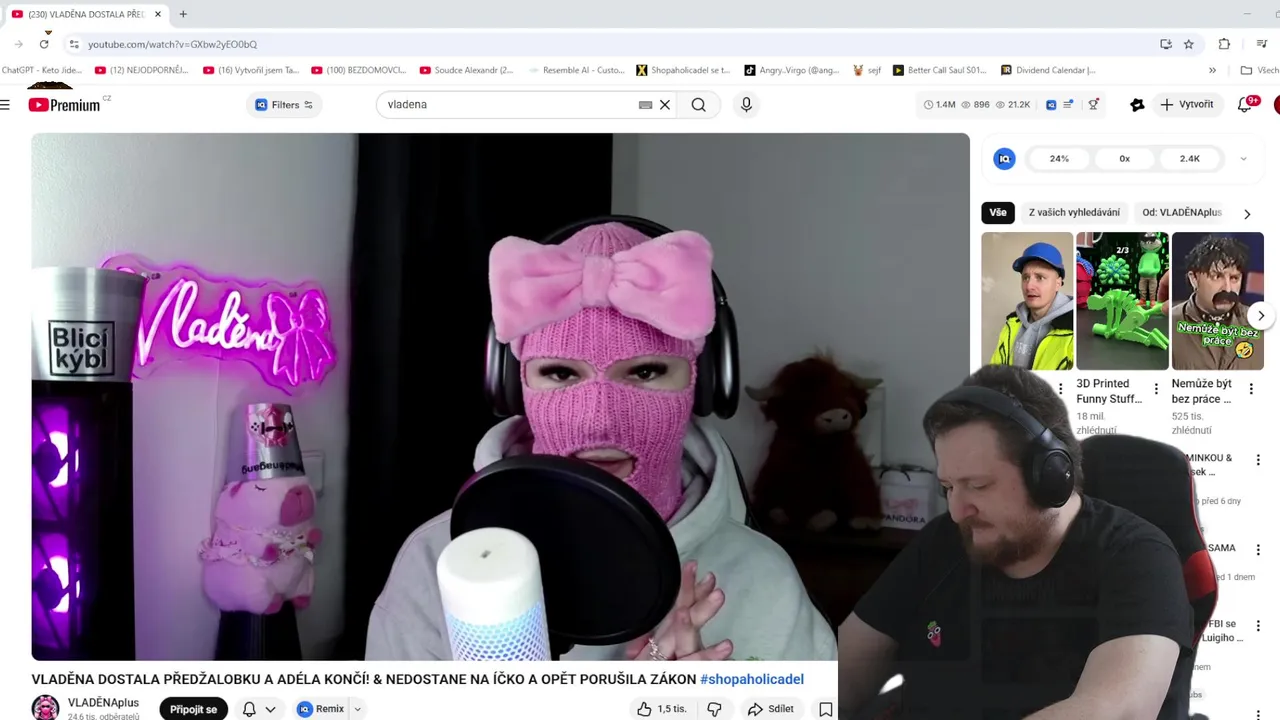This screenshot has height=720, width=1280.
Task: Open options for 3D Printed Funny Stuff
Action: [x=1156, y=389]
